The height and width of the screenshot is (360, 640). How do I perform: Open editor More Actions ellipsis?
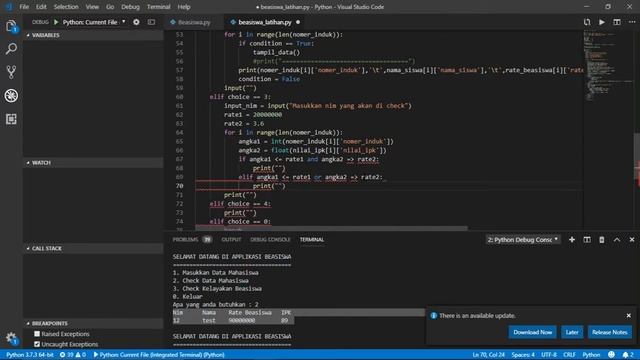632,22
